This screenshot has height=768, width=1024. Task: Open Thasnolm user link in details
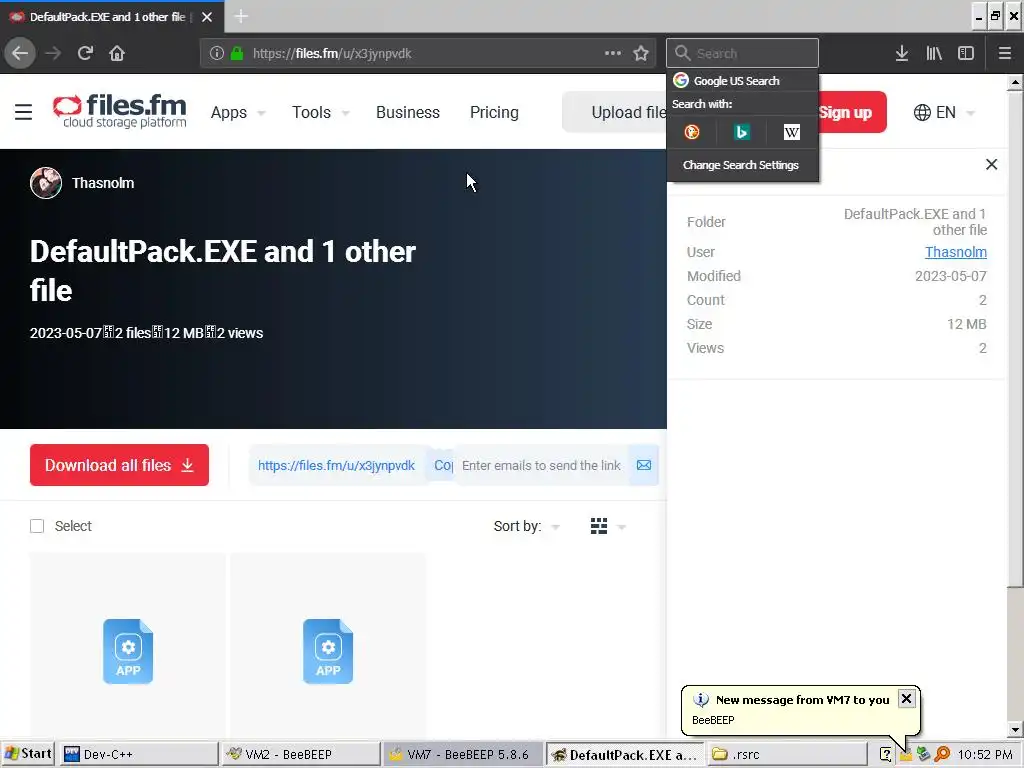point(955,251)
